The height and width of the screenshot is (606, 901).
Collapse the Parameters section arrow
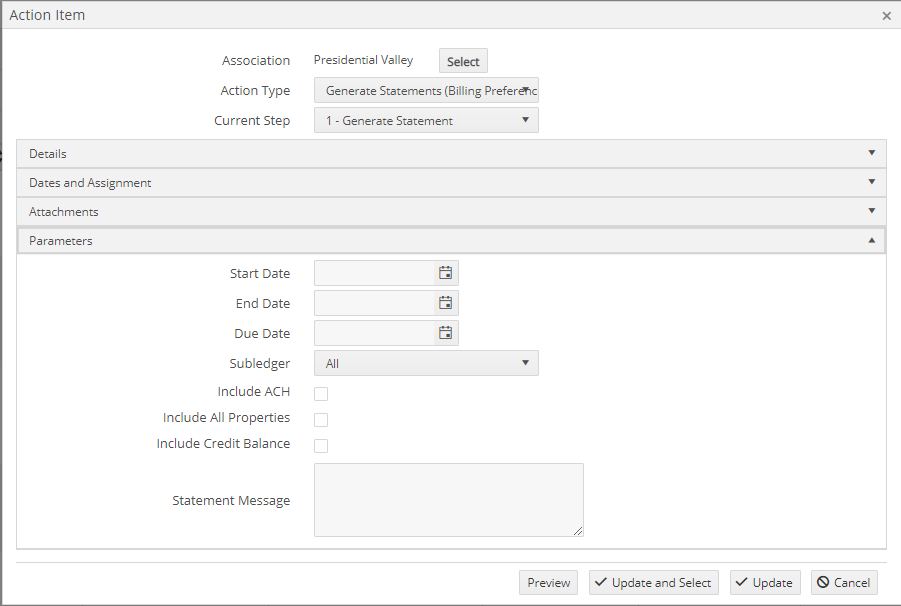[872, 241]
